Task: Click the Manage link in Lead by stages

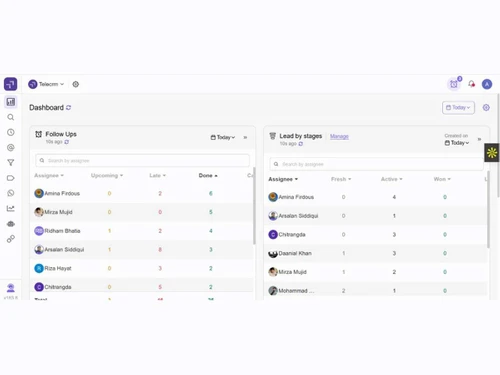Action: 339,136
